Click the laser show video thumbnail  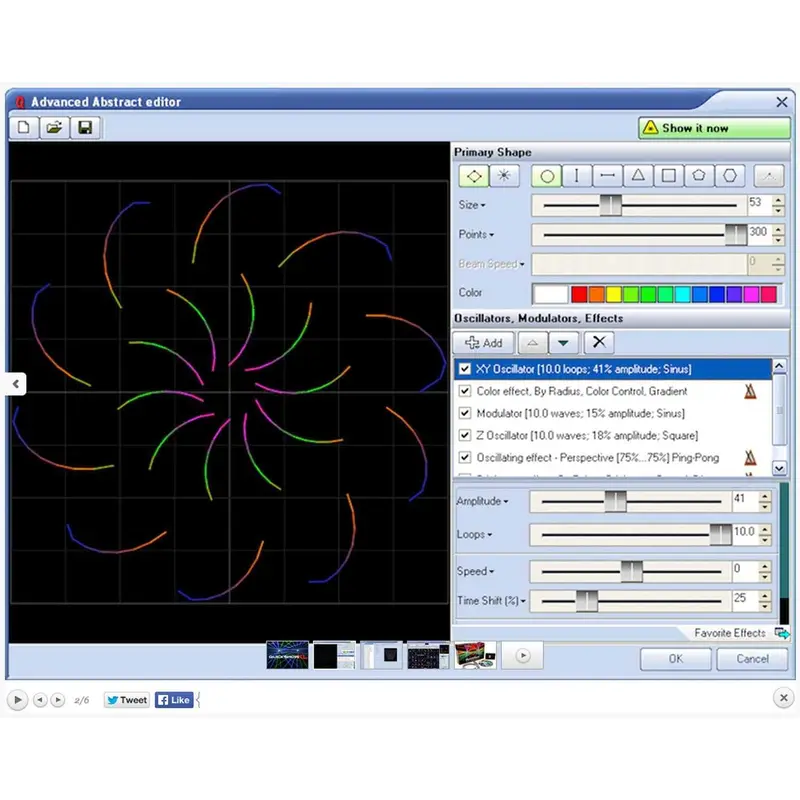pos(286,655)
